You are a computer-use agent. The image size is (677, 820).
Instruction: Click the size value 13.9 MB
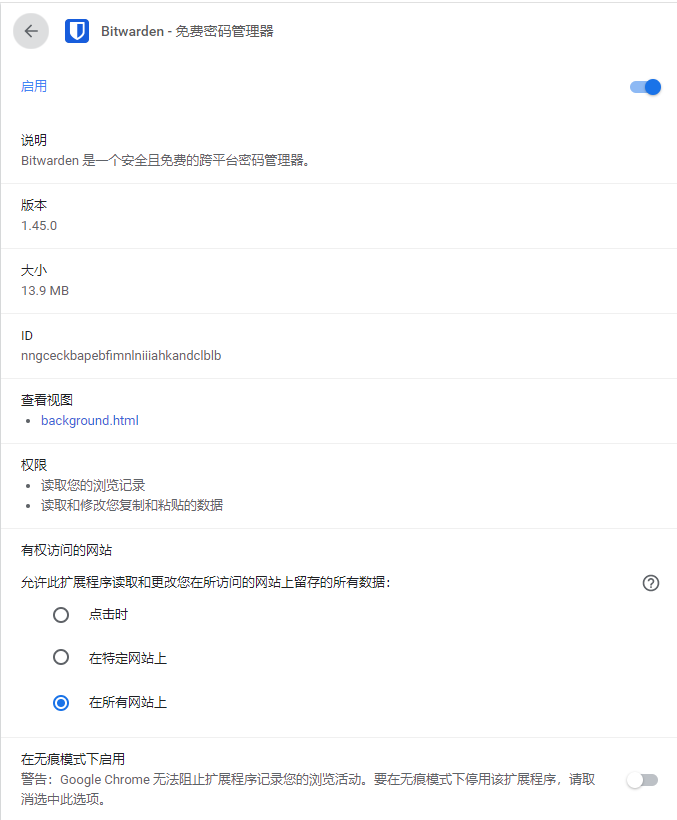[x=44, y=291]
